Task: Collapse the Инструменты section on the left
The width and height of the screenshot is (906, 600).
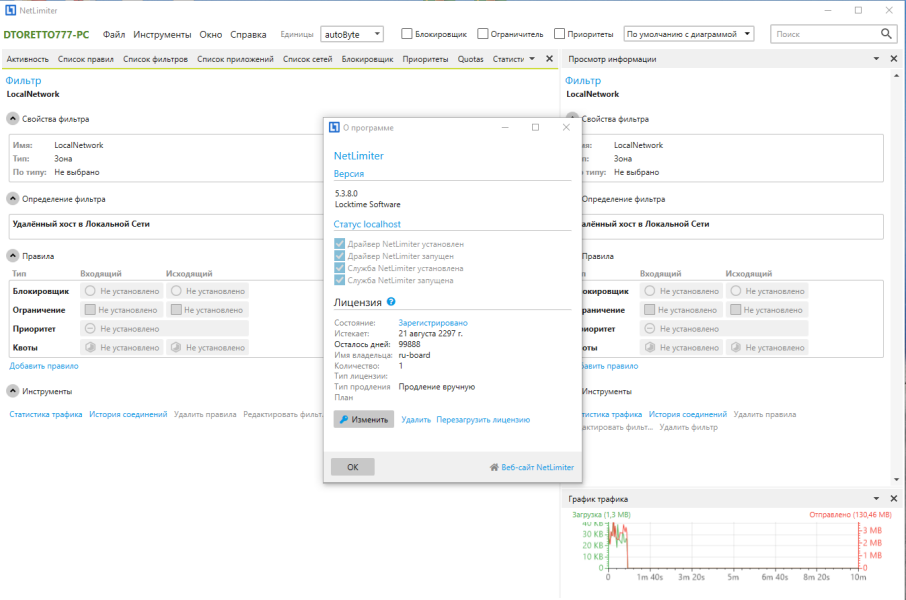Action: pyautogui.click(x=13, y=391)
